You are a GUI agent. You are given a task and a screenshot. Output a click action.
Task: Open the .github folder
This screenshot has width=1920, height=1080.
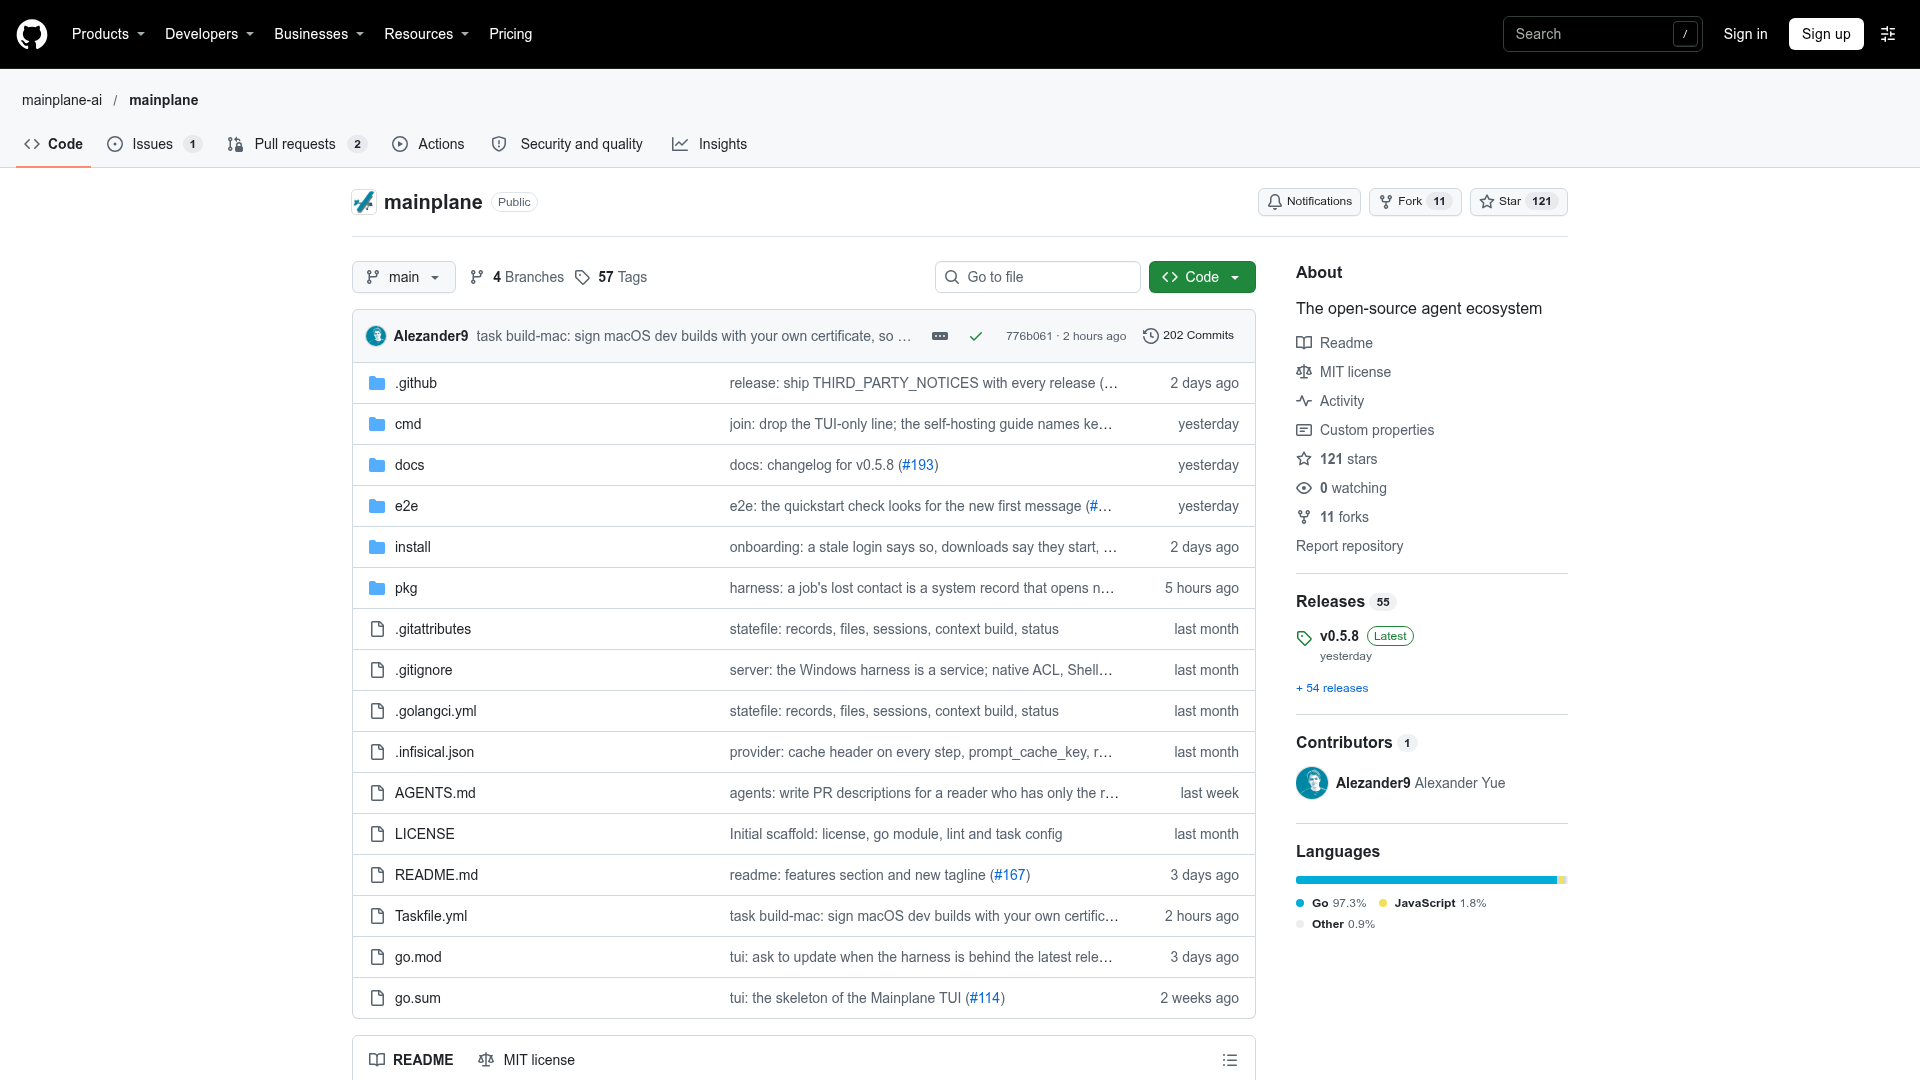(416, 383)
